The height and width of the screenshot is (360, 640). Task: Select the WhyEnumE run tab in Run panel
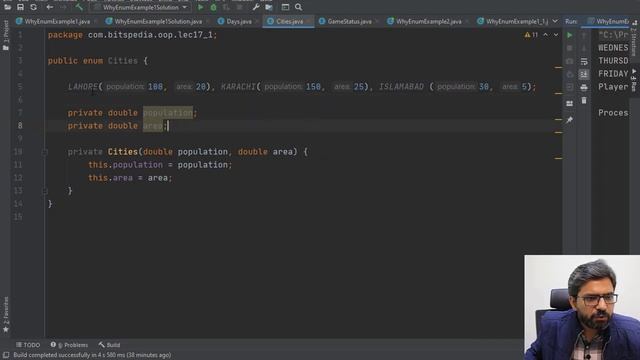tap(608, 21)
